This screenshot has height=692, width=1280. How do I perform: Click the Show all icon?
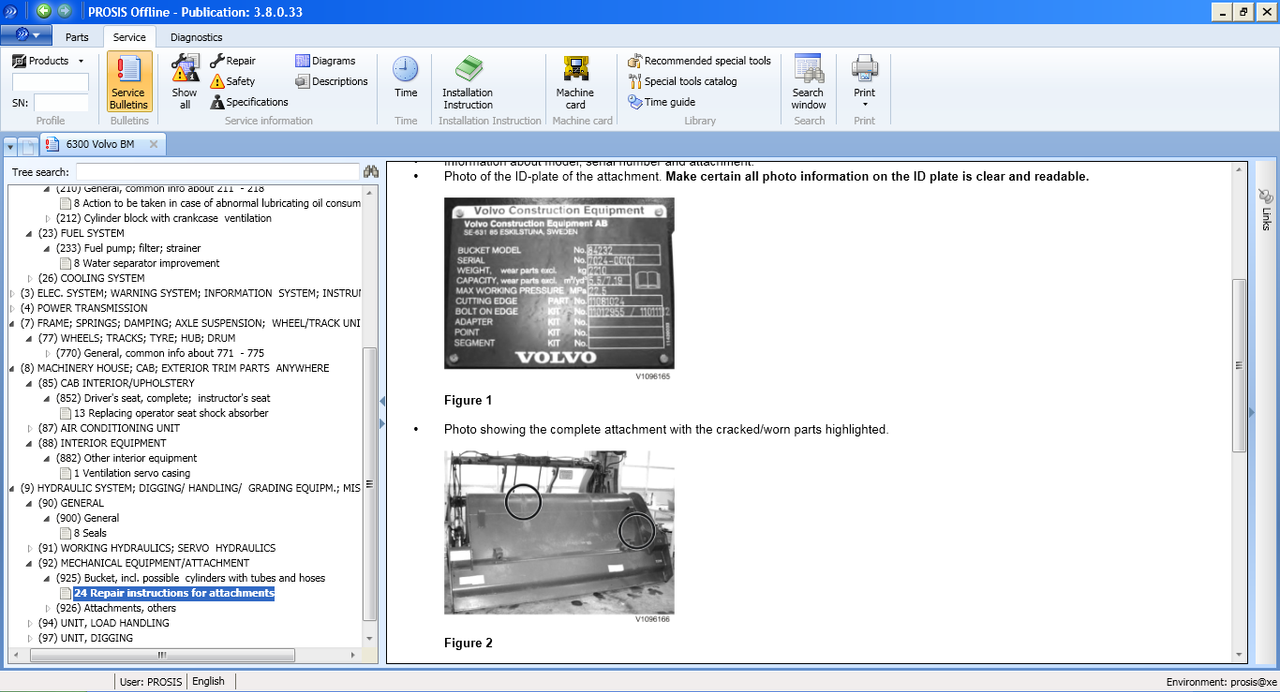pyautogui.click(x=185, y=71)
